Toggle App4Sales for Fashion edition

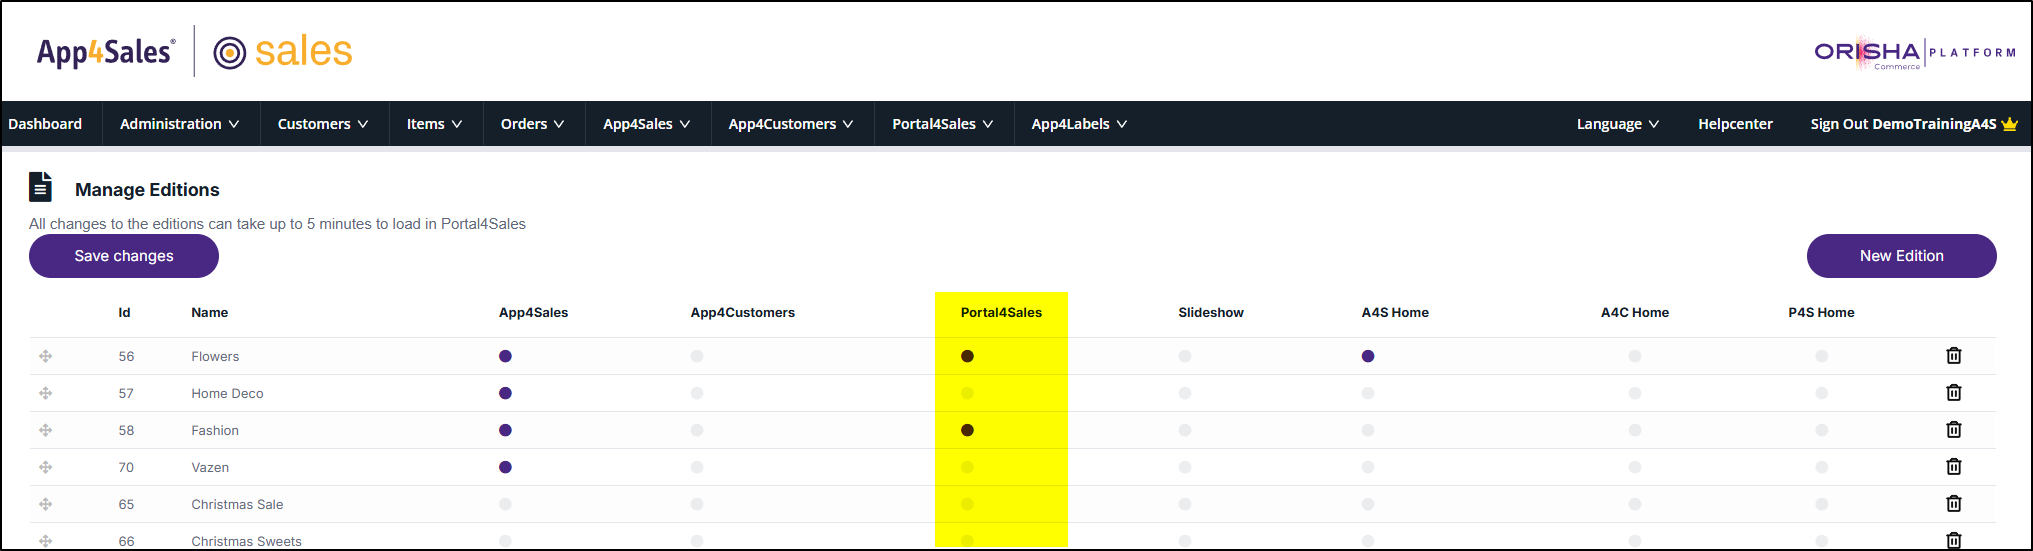[x=505, y=430]
